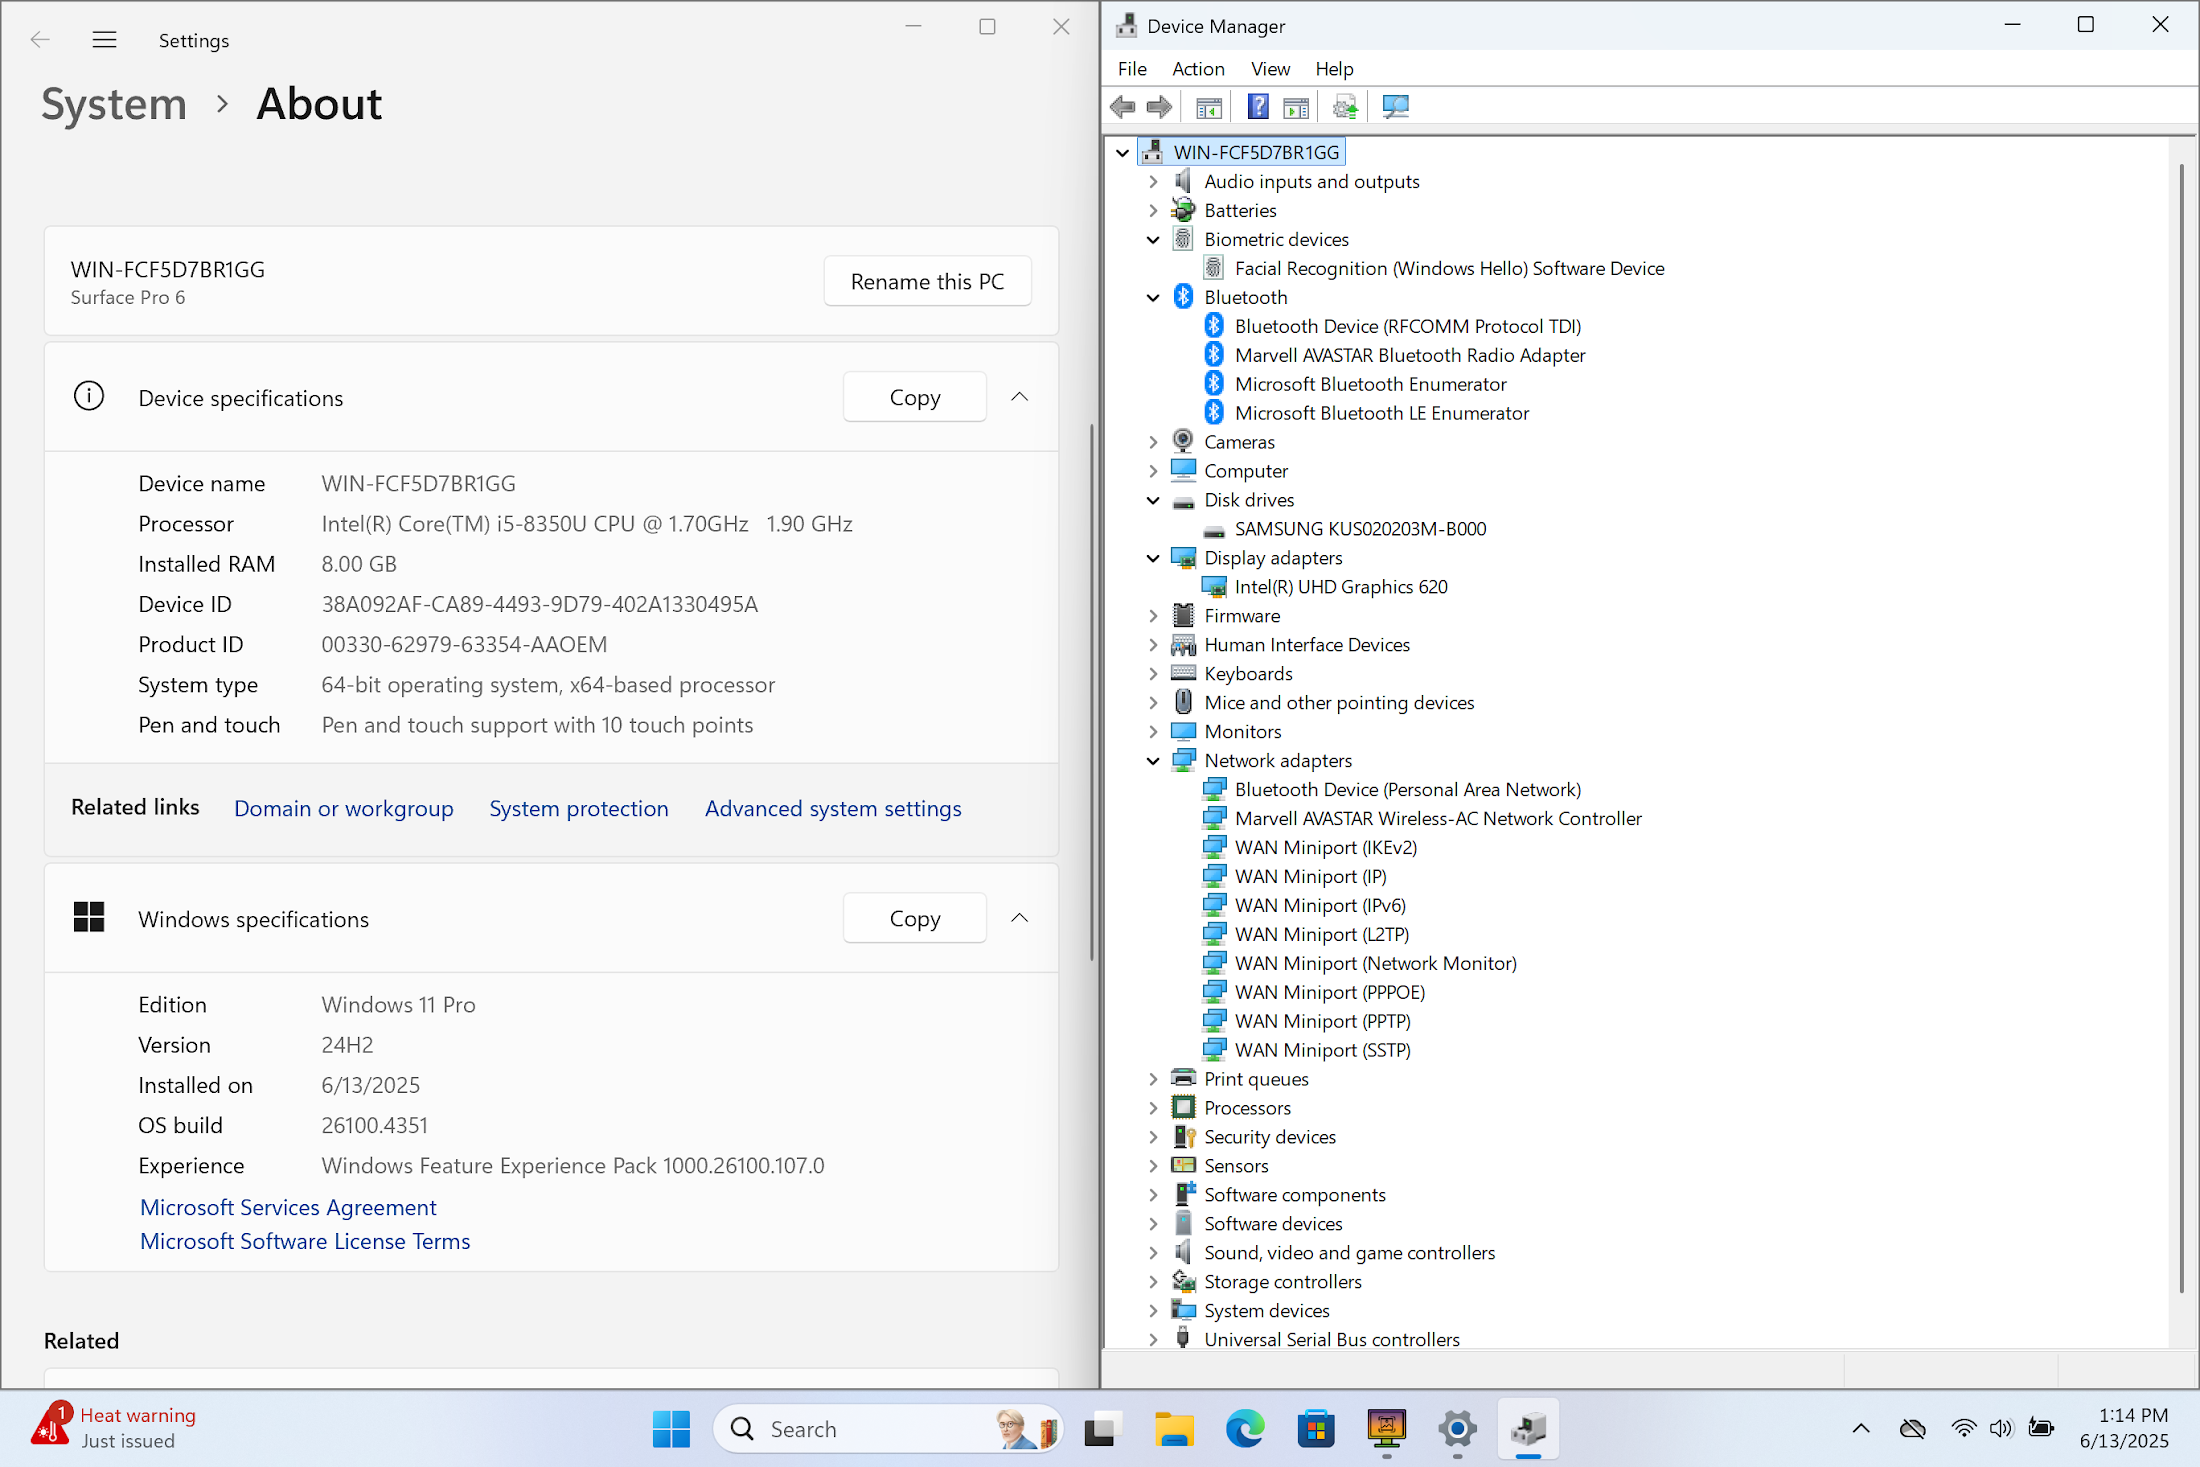This screenshot has width=2200, height=1467.
Task: Expand the Batteries category
Action: point(1153,211)
